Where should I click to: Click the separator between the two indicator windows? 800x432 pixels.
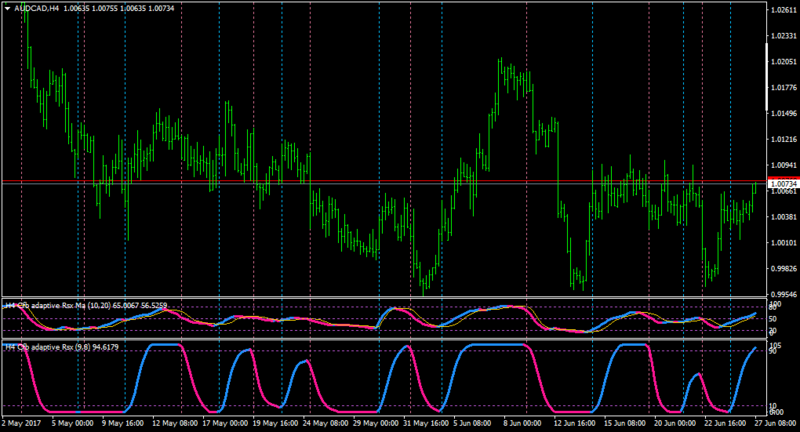click(384, 339)
